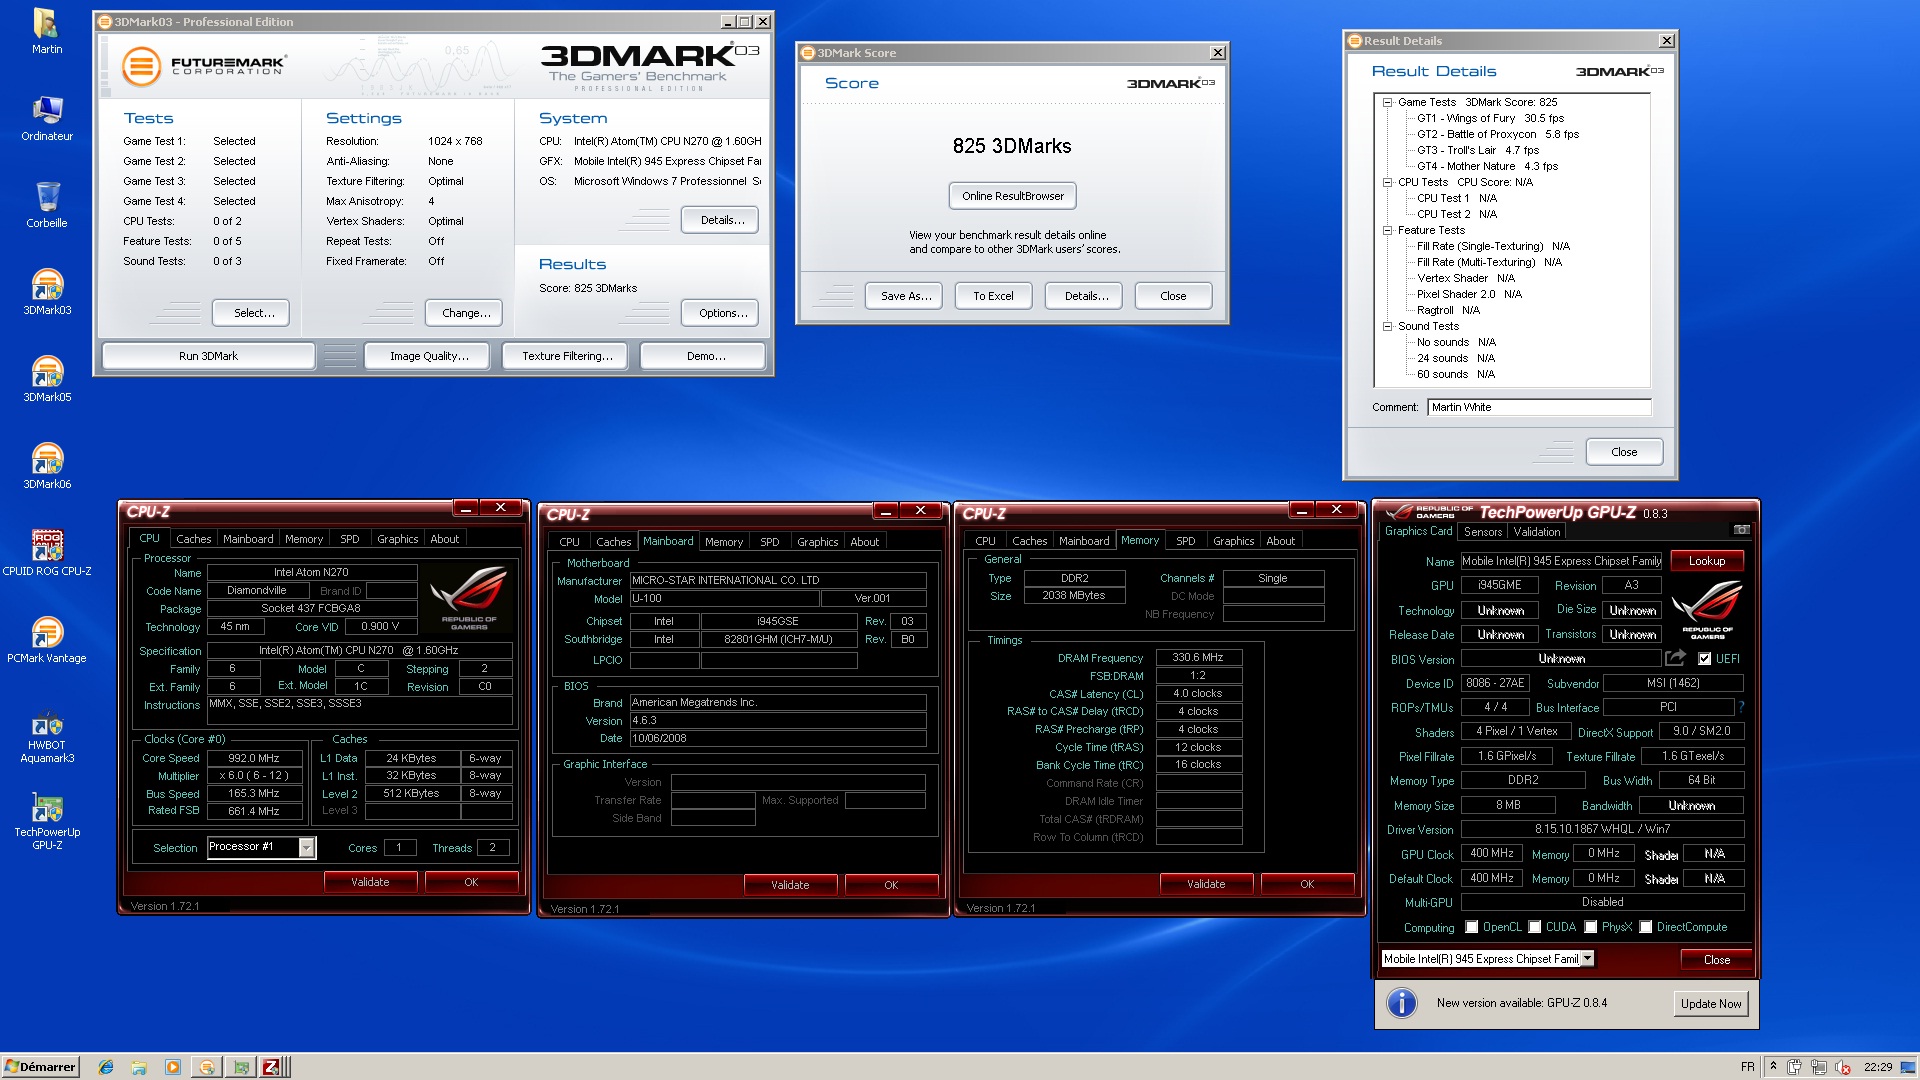Click Update Now in GPU-Z
The width and height of the screenshot is (1920, 1080).
click(x=1711, y=1004)
